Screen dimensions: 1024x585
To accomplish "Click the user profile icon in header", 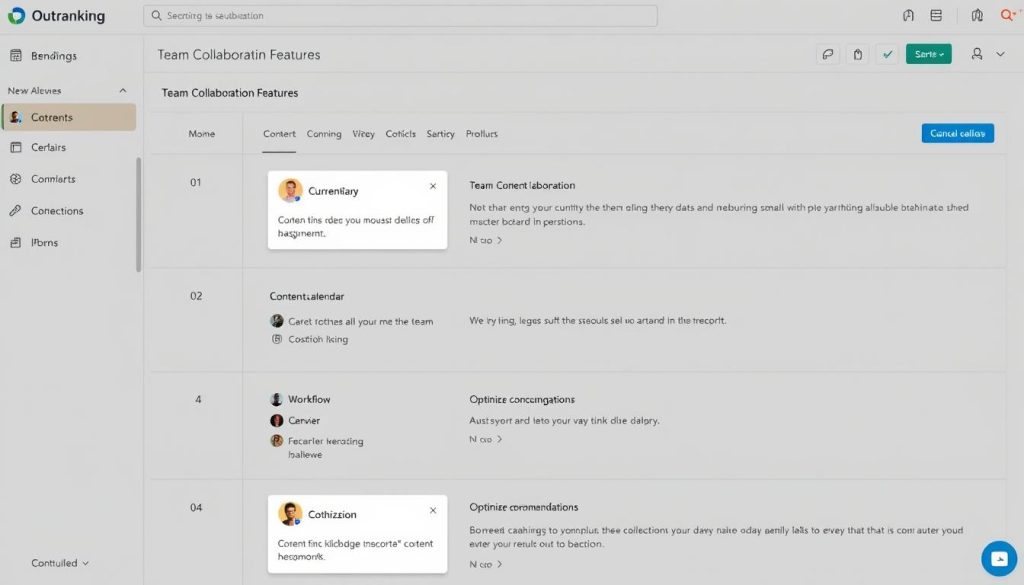I will 977,55.
